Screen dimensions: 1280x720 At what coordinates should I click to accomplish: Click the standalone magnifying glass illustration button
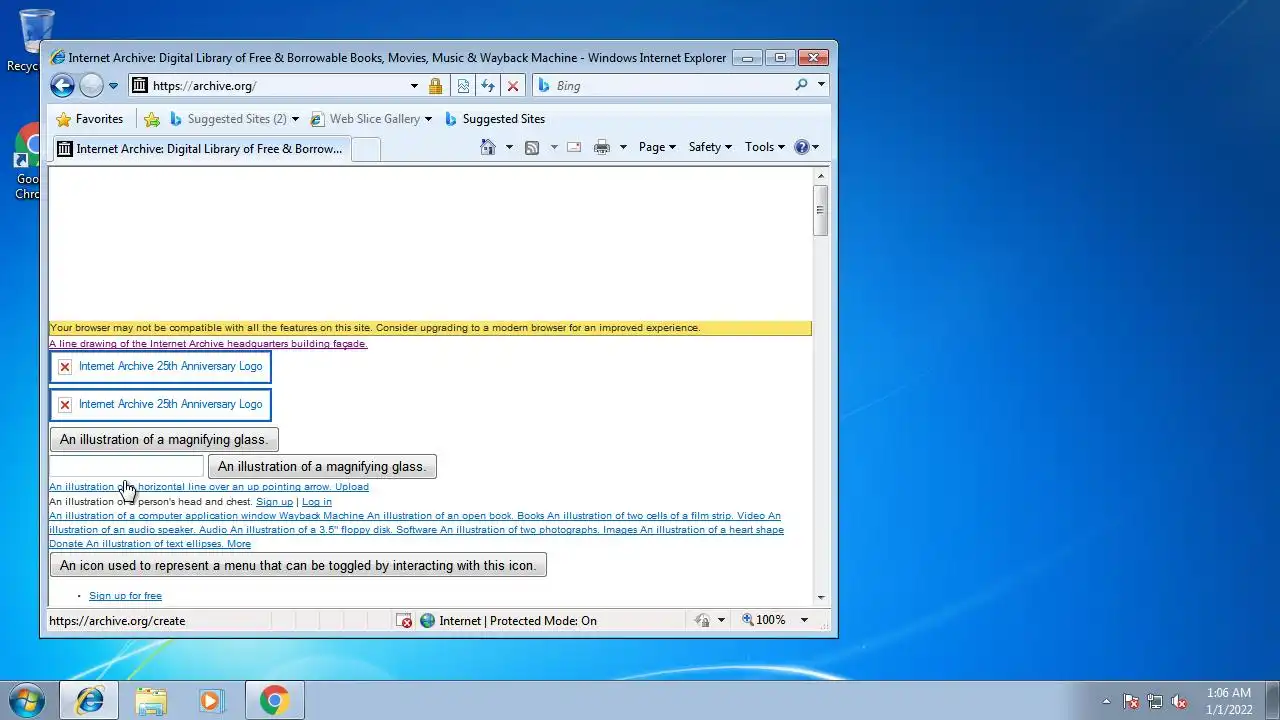(x=164, y=440)
